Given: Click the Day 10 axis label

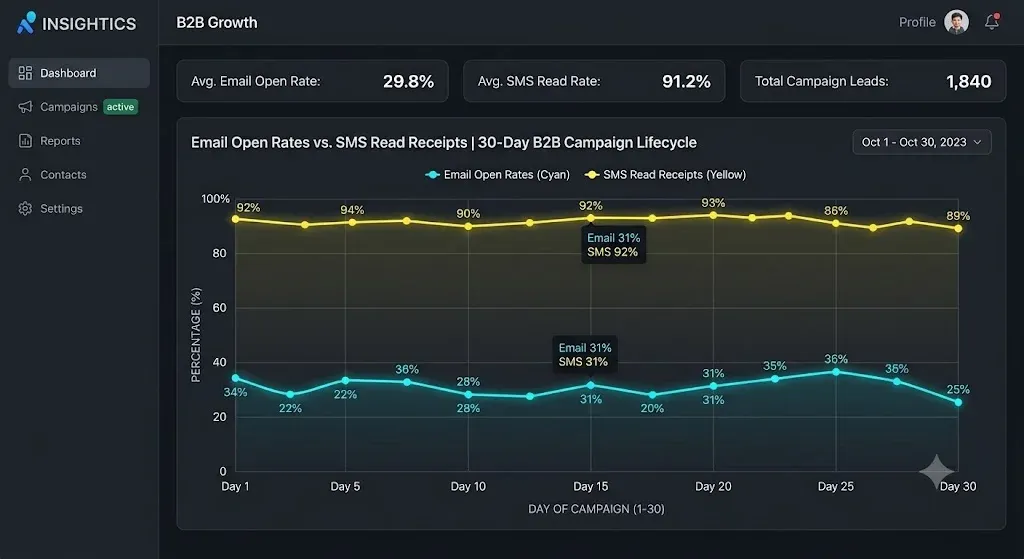Looking at the screenshot, I should click(468, 486).
